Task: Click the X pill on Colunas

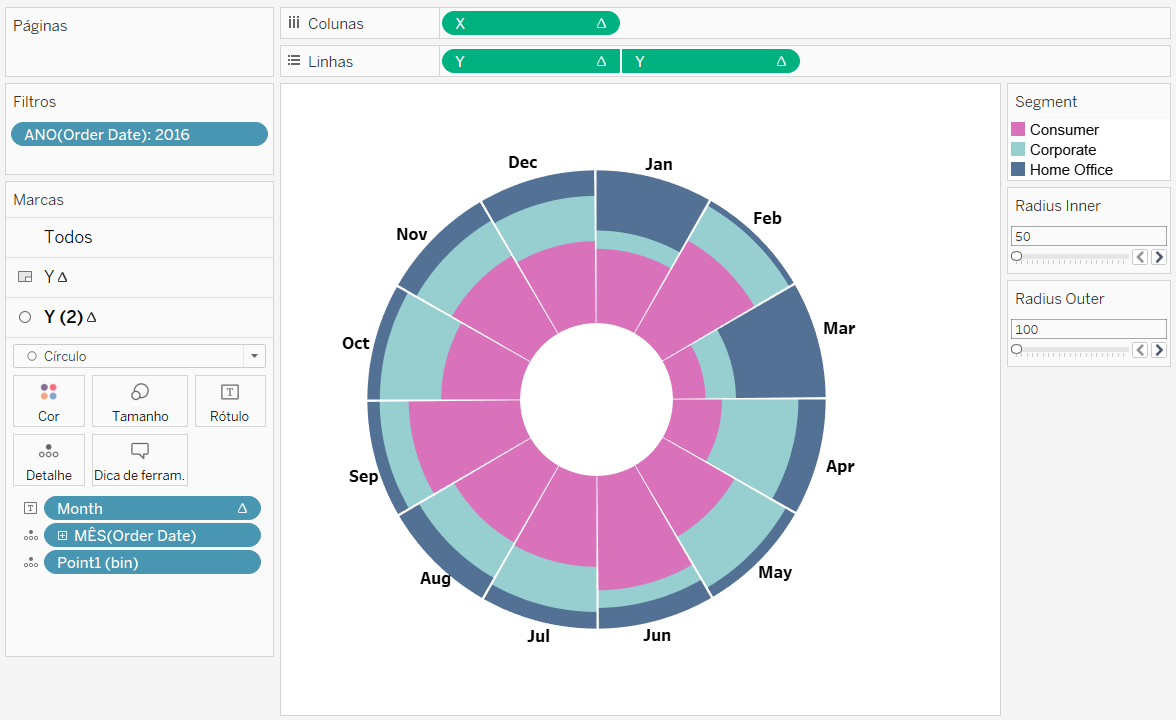Action: tap(531, 23)
